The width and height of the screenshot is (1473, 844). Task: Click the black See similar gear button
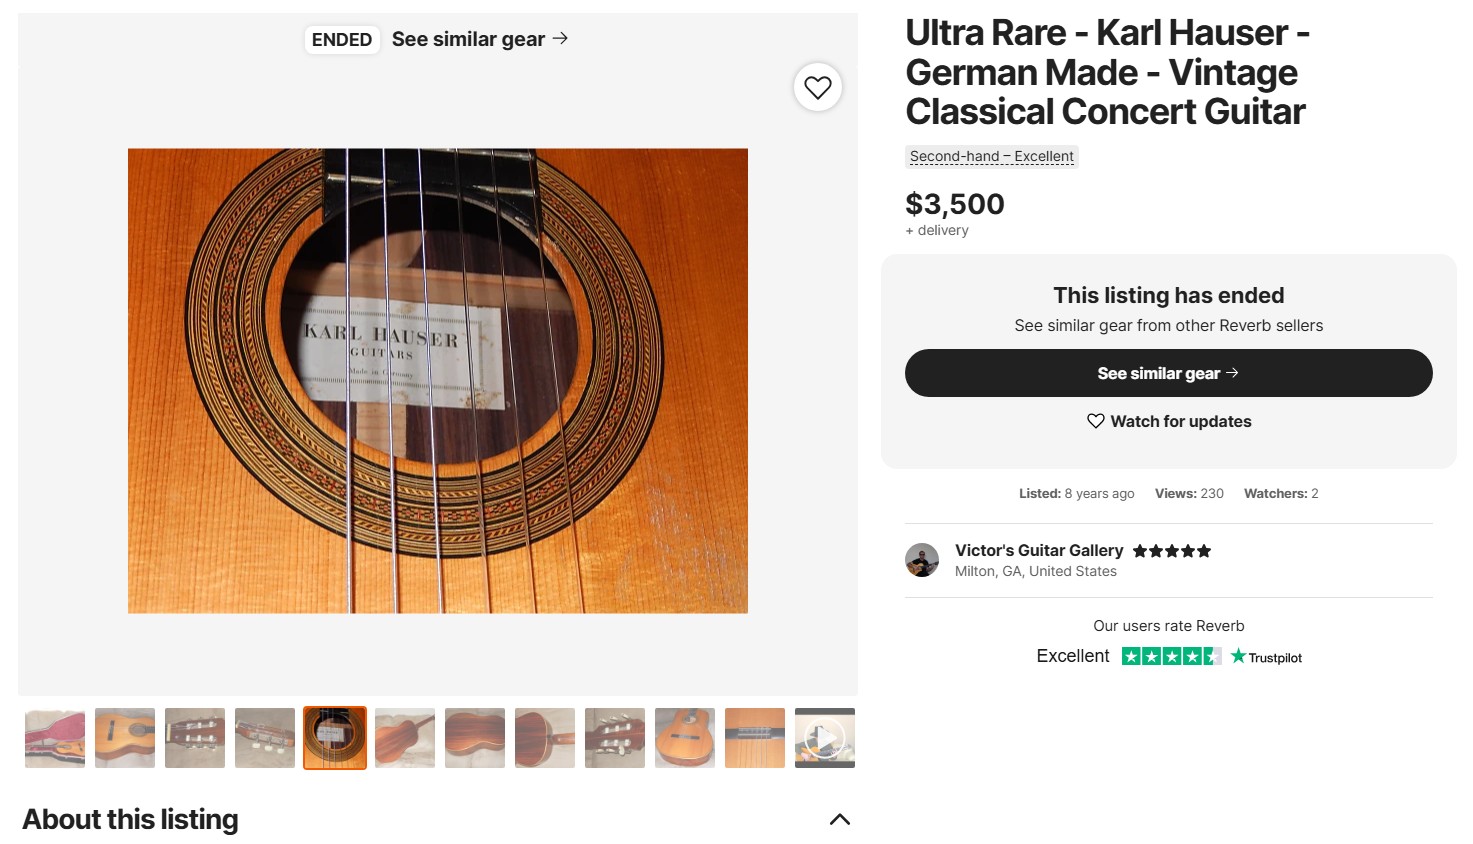1168,373
